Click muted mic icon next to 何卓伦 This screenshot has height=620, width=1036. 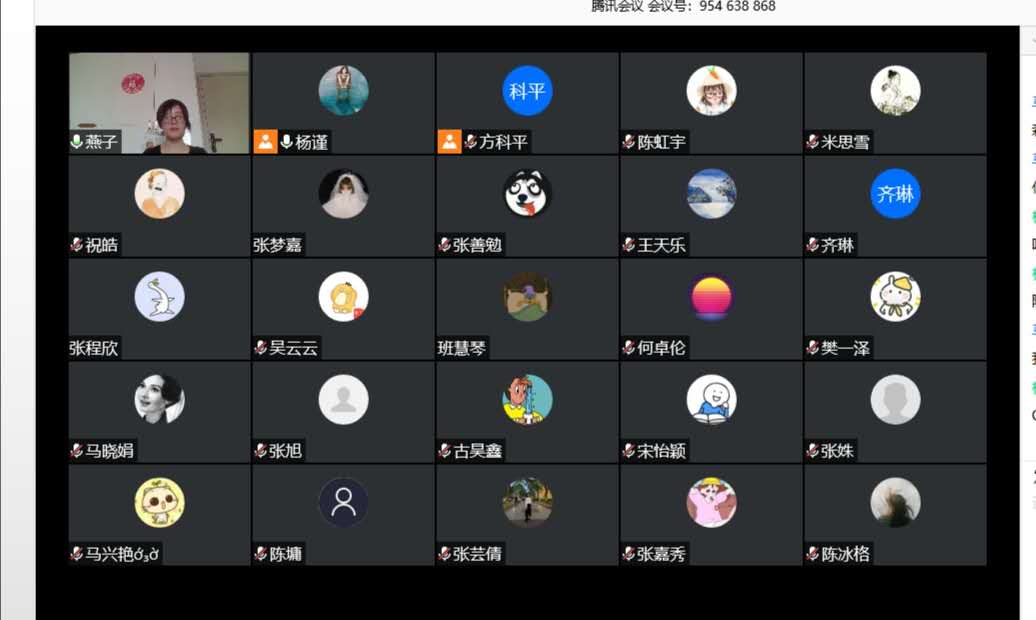pos(628,348)
